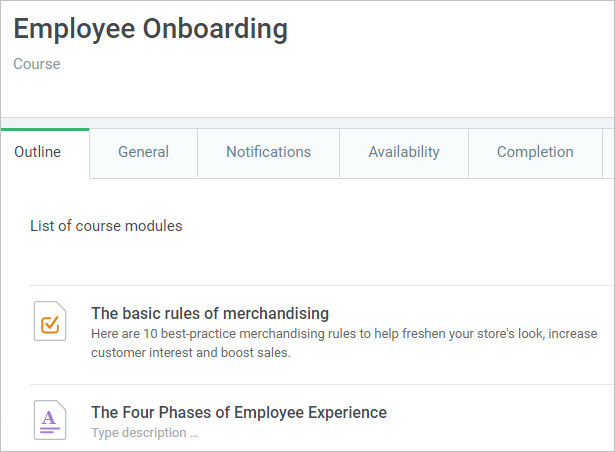Open "The Four Phases of Employee Experience" title
Screen dimensions: 615x452
(239, 412)
